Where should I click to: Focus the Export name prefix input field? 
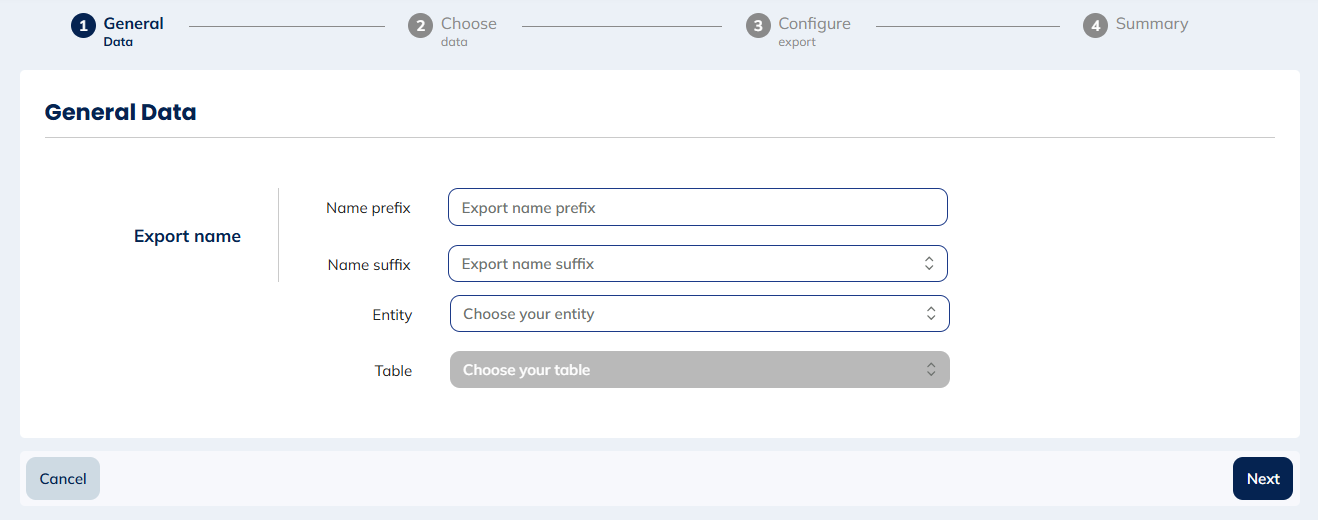(697, 208)
